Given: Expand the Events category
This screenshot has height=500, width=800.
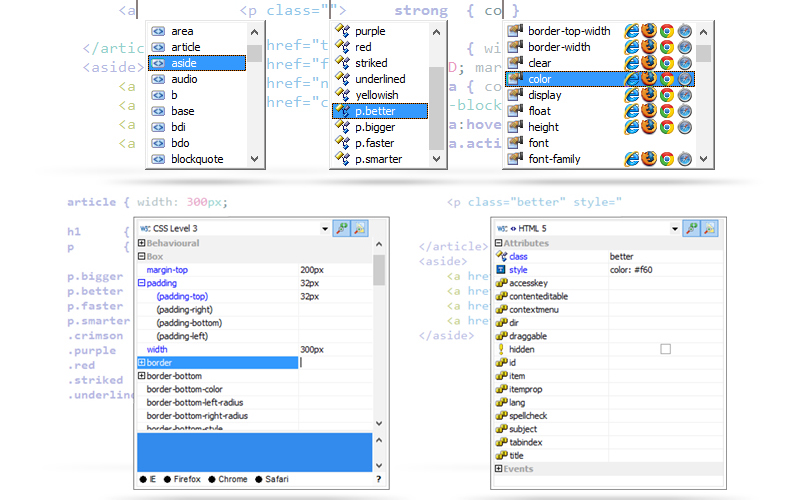Looking at the screenshot, I should [x=498, y=468].
